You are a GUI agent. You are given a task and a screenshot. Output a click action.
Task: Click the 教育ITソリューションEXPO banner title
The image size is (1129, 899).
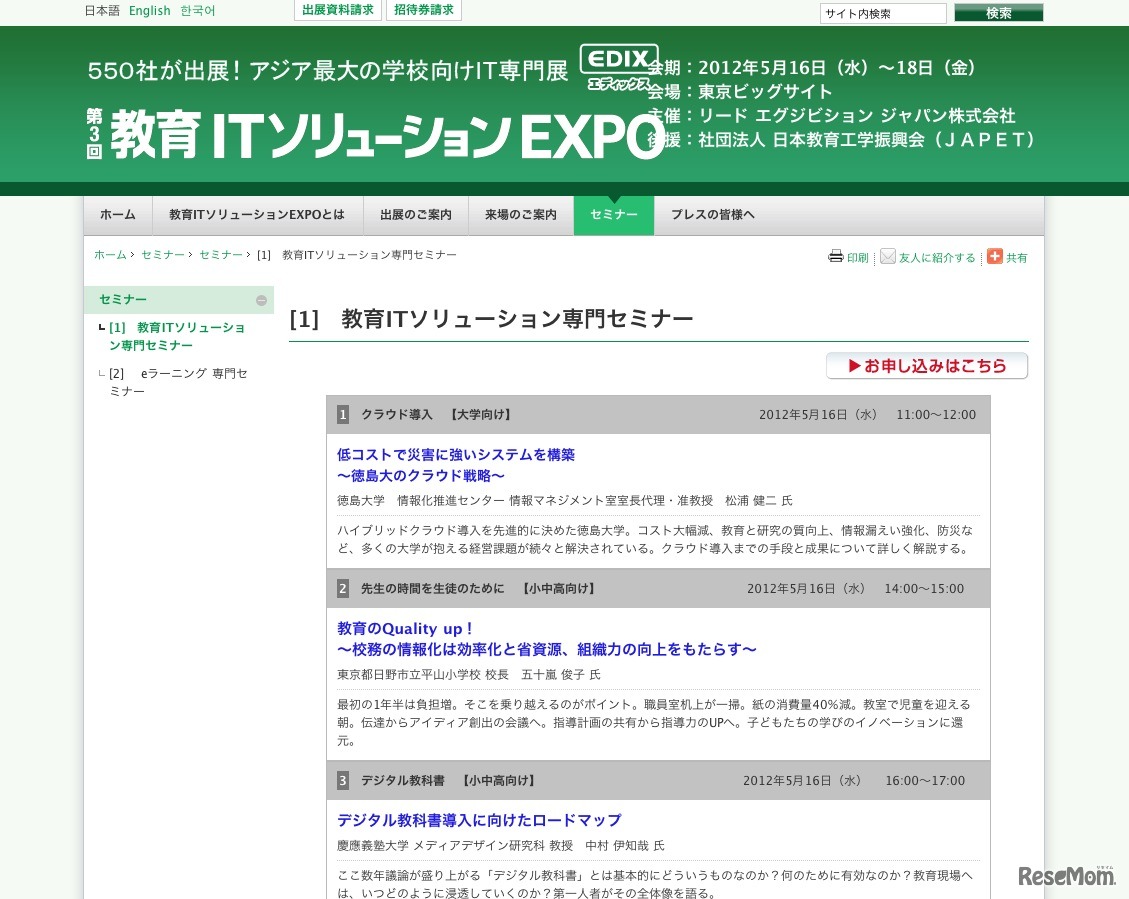(374, 135)
